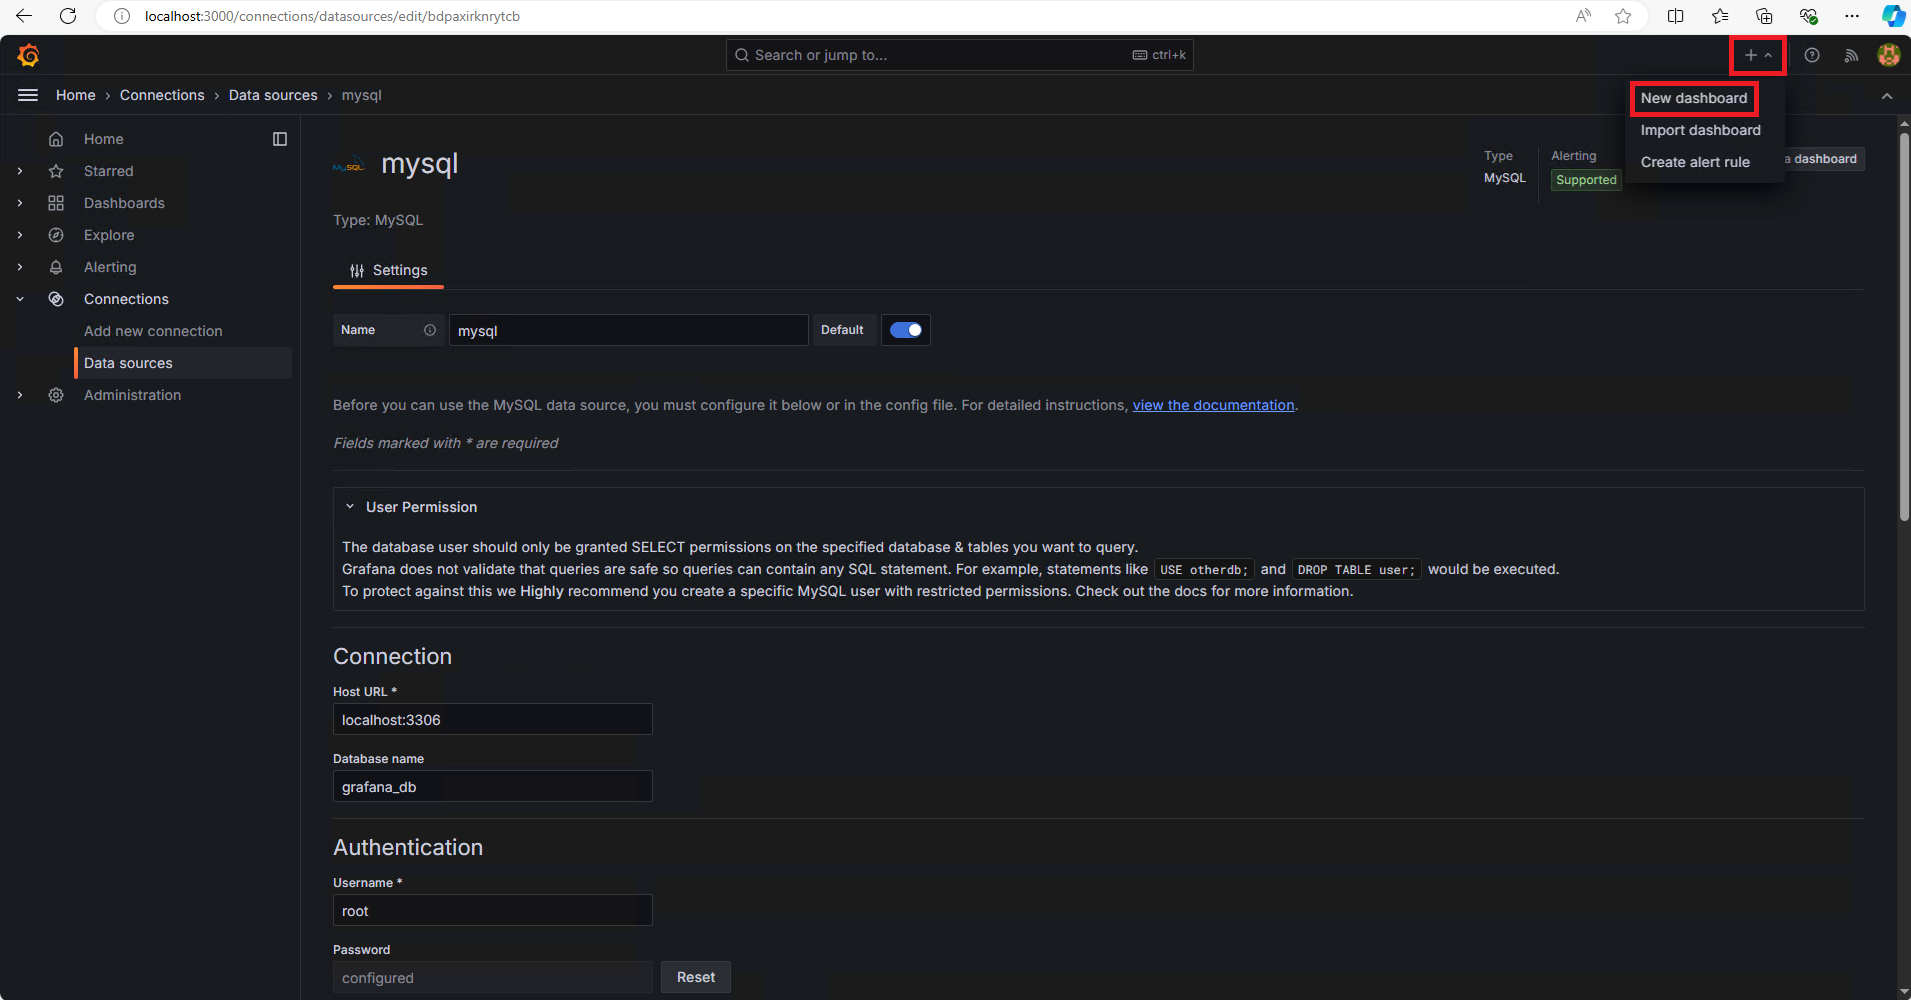The height and width of the screenshot is (1000, 1911).
Task: Open the hamburger menu toggle
Action: pyautogui.click(x=28, y=95)
